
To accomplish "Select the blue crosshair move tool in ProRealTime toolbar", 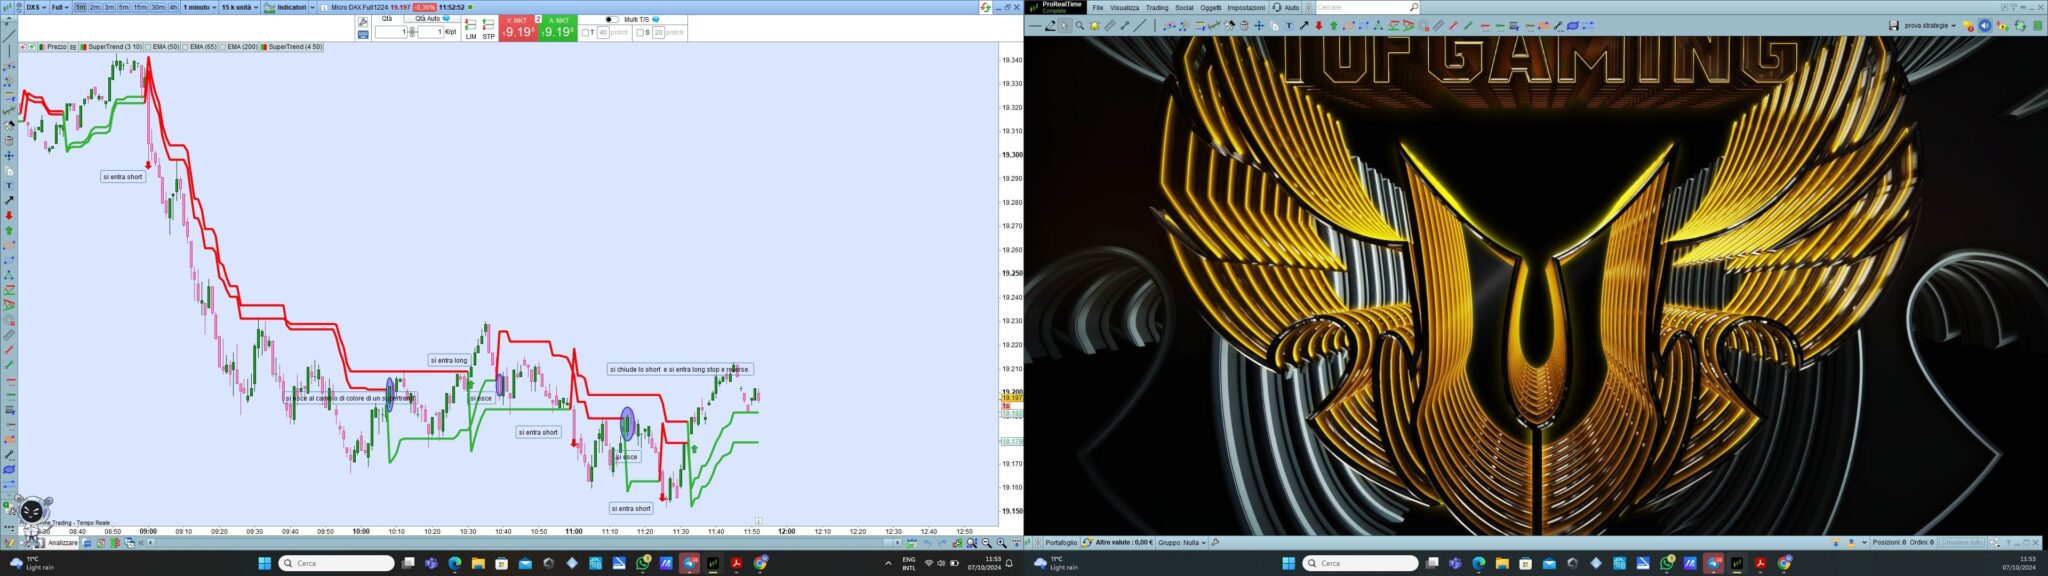I will pos(1259,26).
